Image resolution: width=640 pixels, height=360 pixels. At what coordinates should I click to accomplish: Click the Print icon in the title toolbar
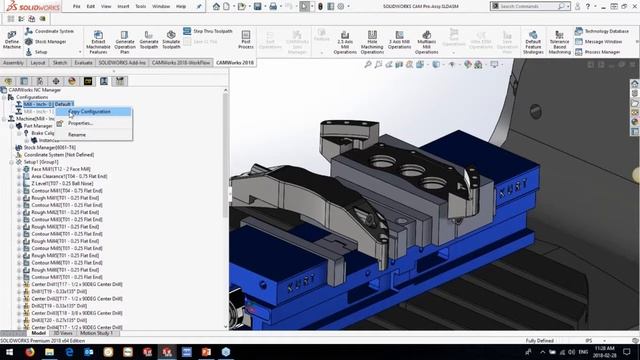(x=273, y=7)
